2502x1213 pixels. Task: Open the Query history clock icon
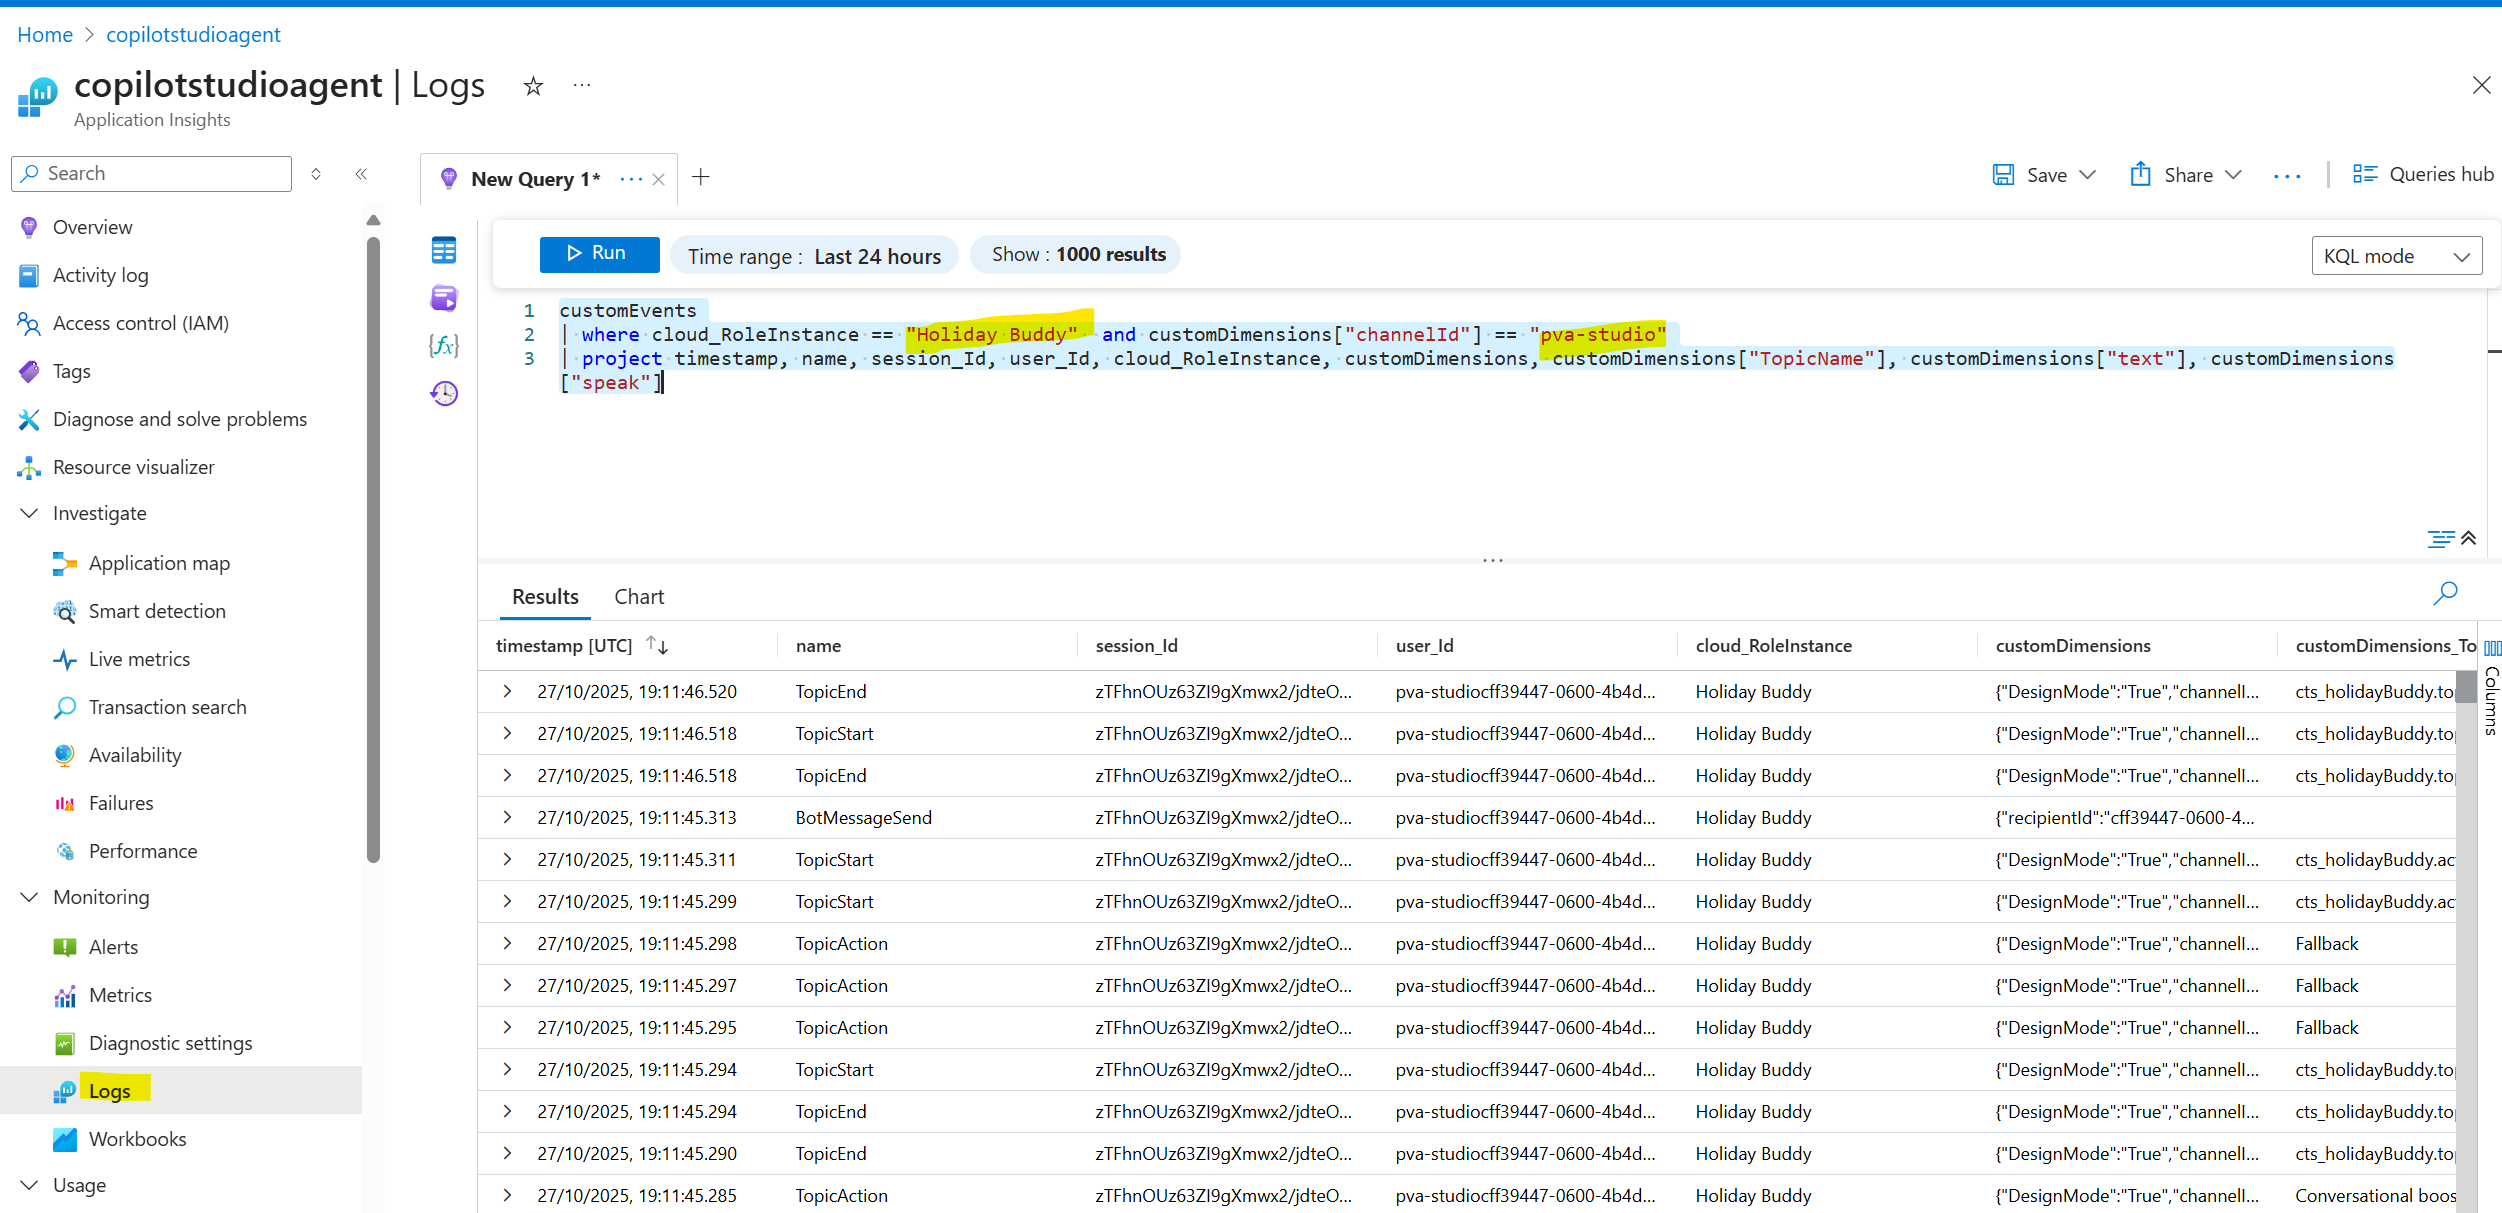coord(444,393)
